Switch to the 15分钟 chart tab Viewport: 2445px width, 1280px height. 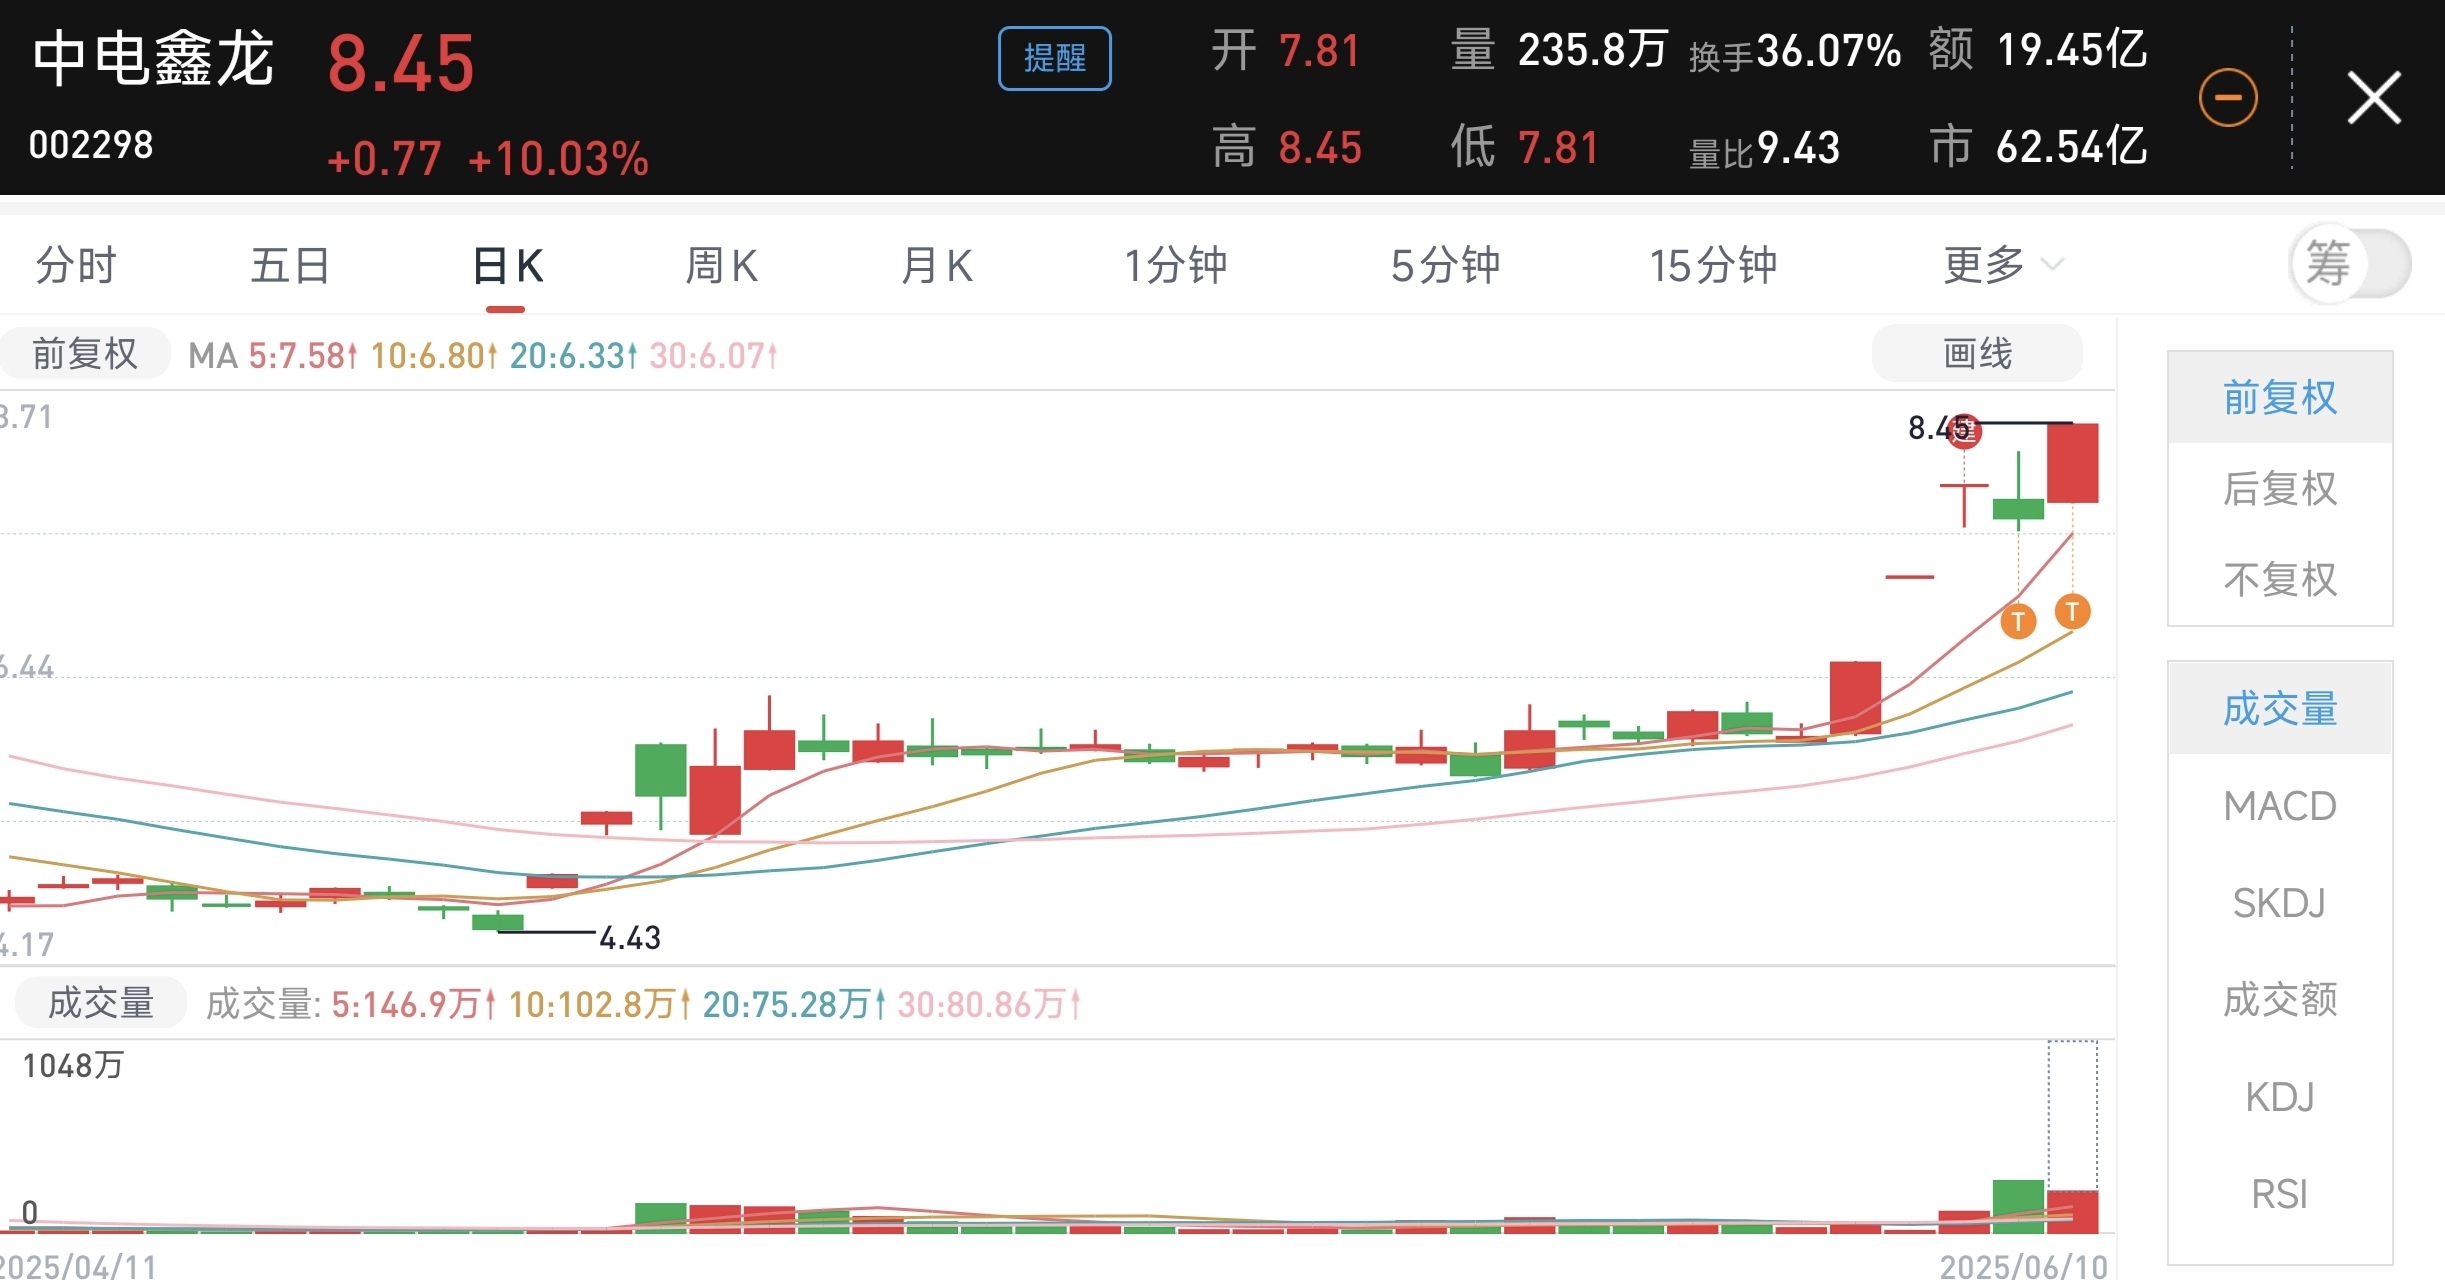tap(1713, 266)
